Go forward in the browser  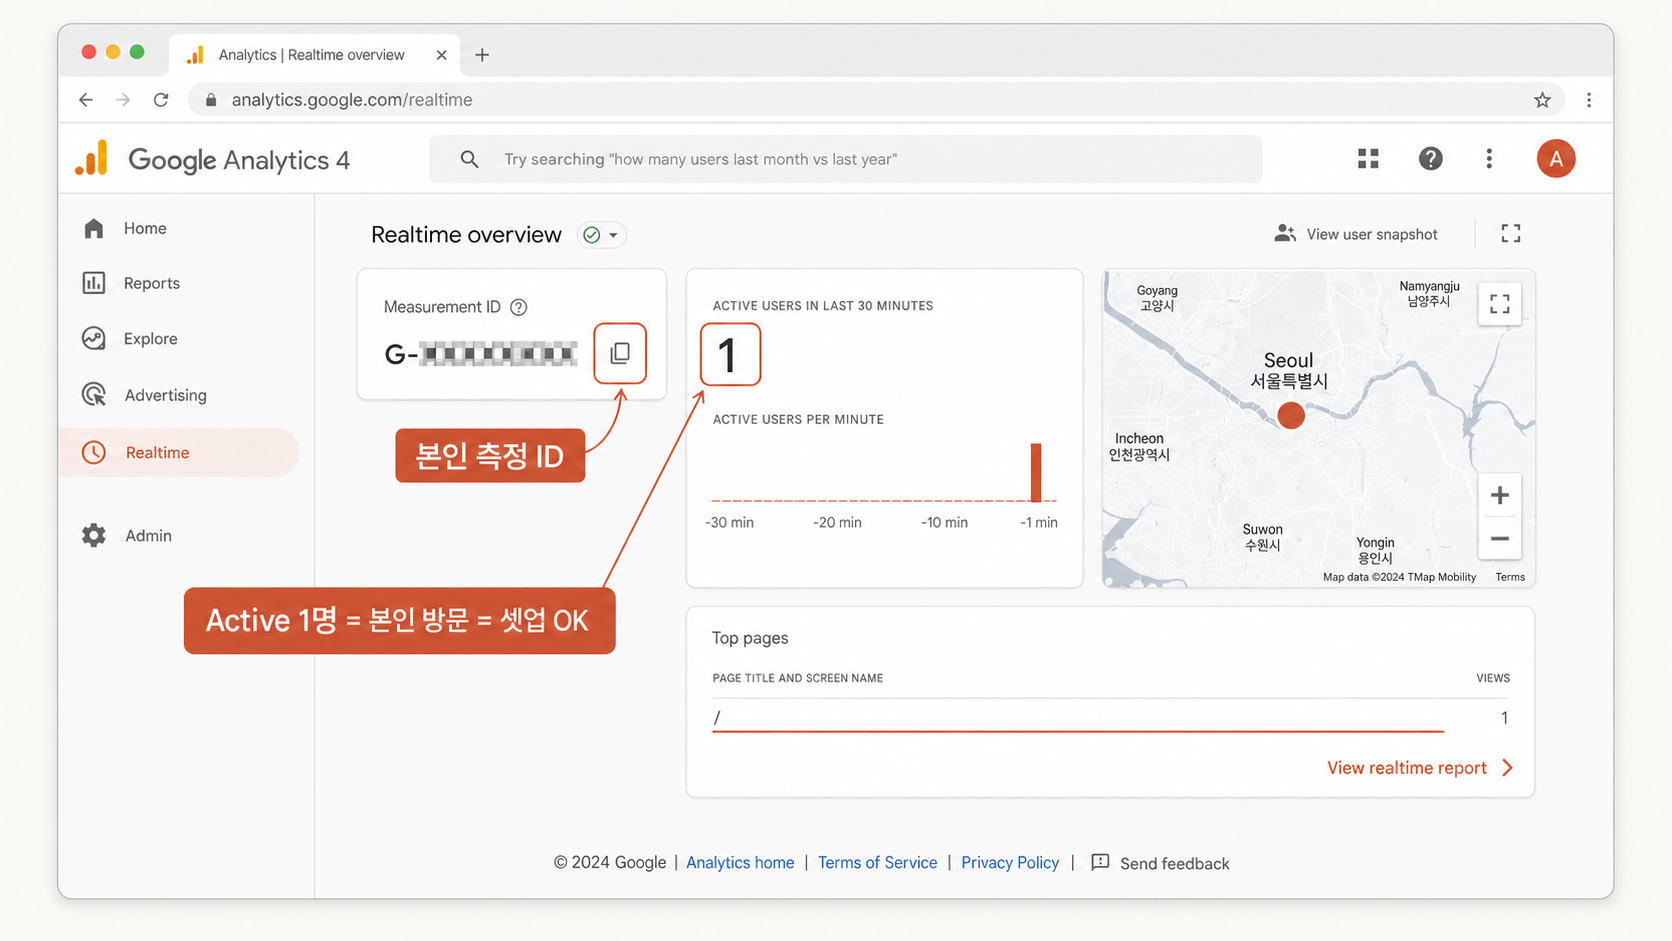coord(123,100)
